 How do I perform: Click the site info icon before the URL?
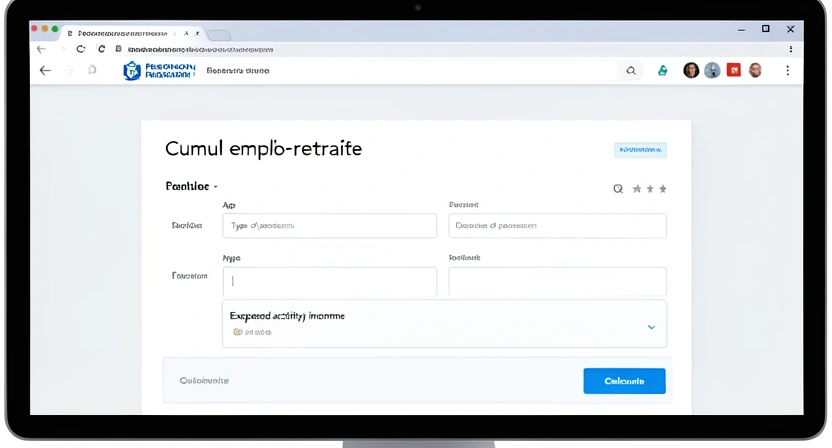118,49
